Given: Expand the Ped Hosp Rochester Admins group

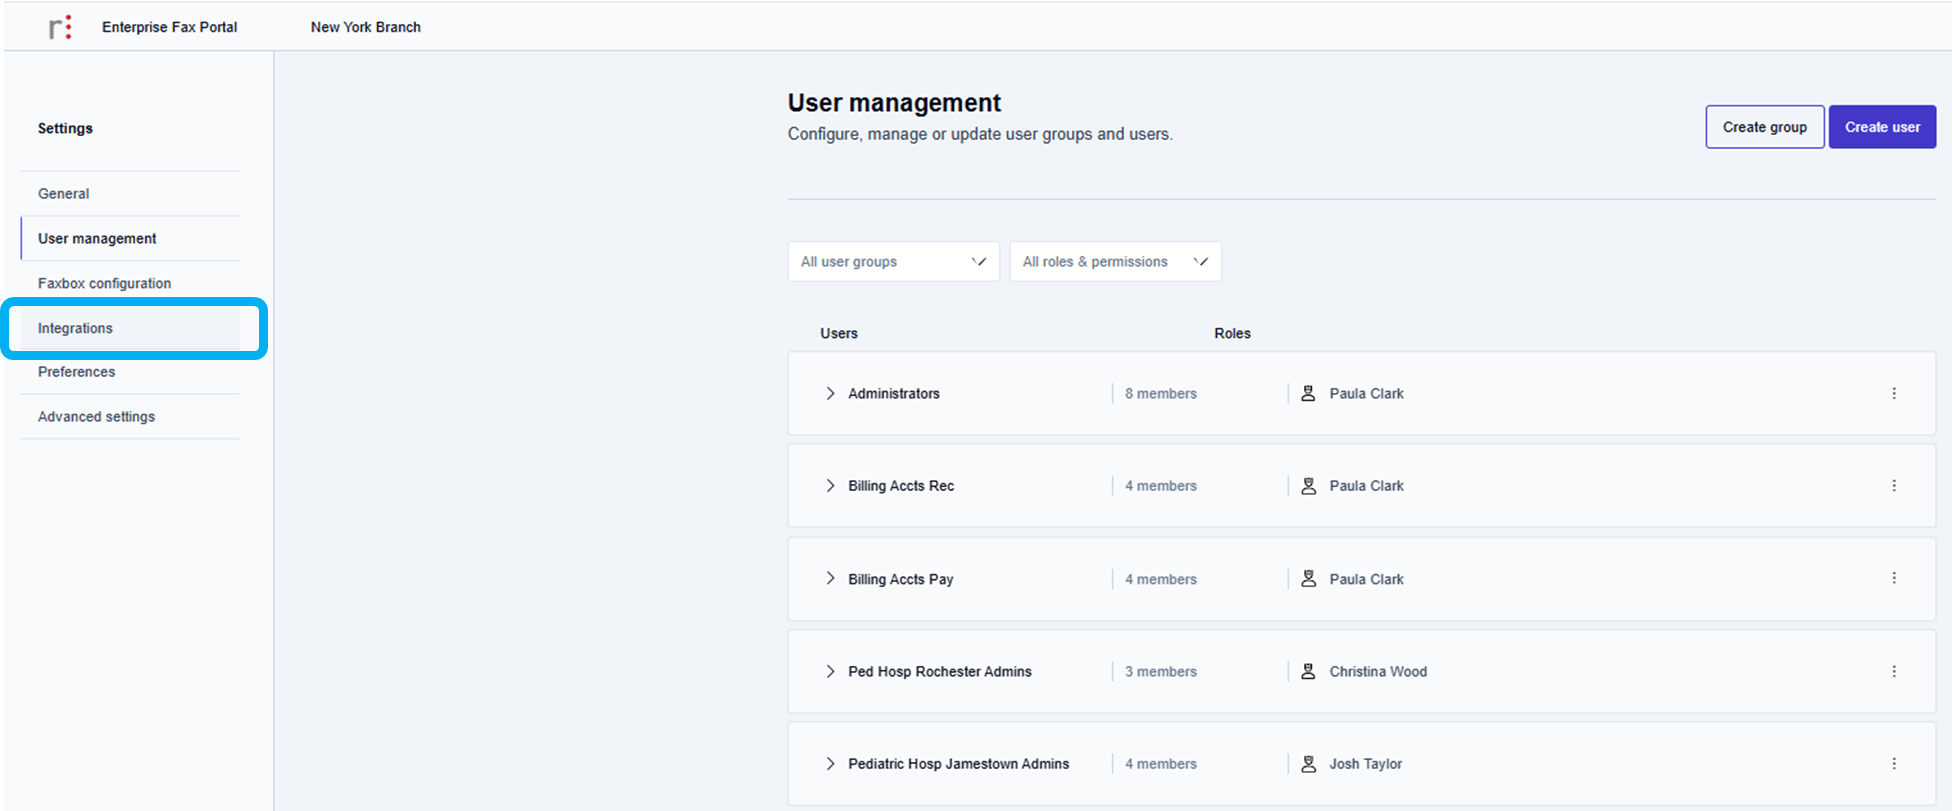Looking at the screenshot, I should coord(830,672).
